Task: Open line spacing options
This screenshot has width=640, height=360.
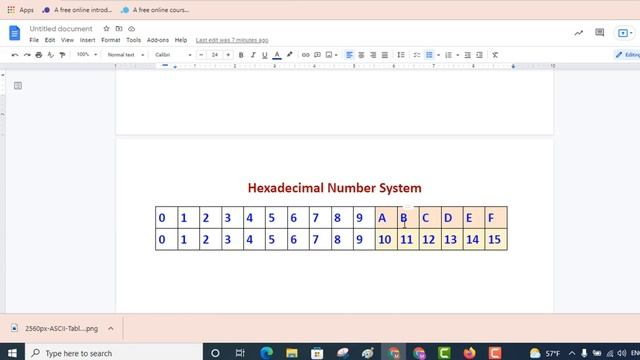Action: tap(401, 55)
